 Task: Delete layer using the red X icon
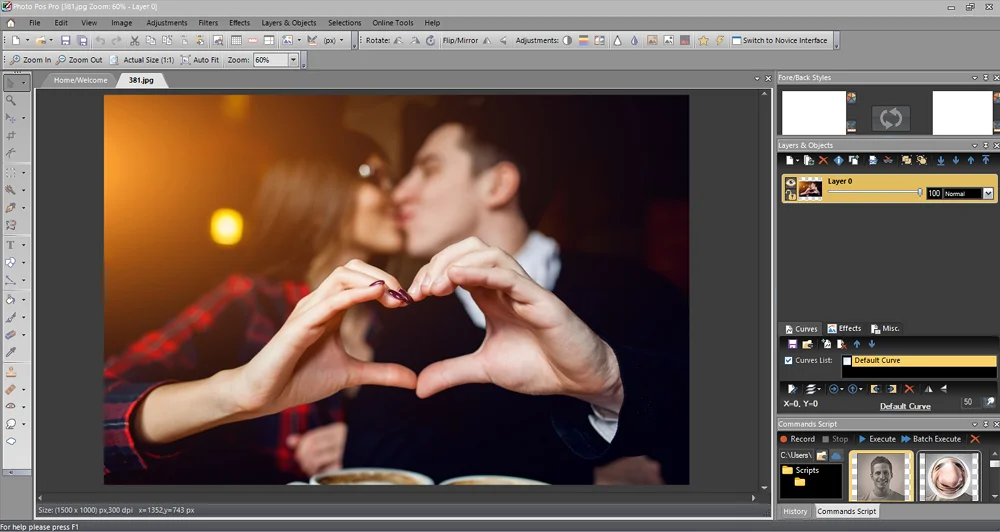tap(823, 160)
